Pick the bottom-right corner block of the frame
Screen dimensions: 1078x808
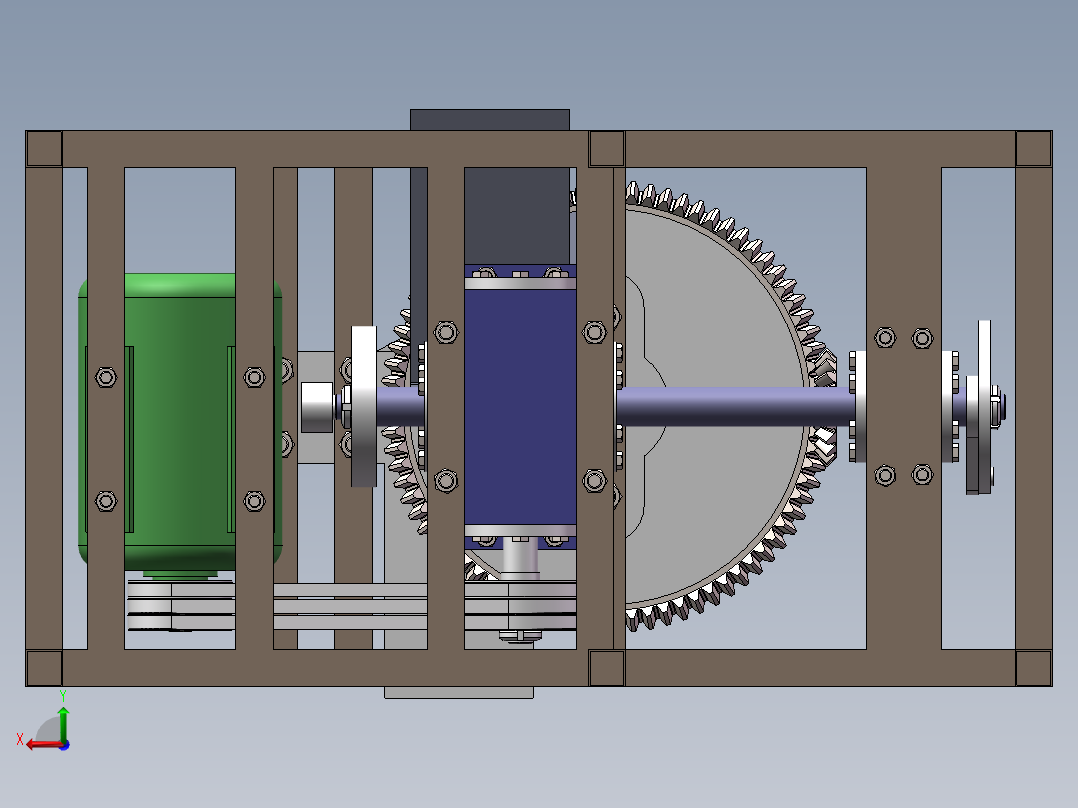click(x=1033, y=668)
